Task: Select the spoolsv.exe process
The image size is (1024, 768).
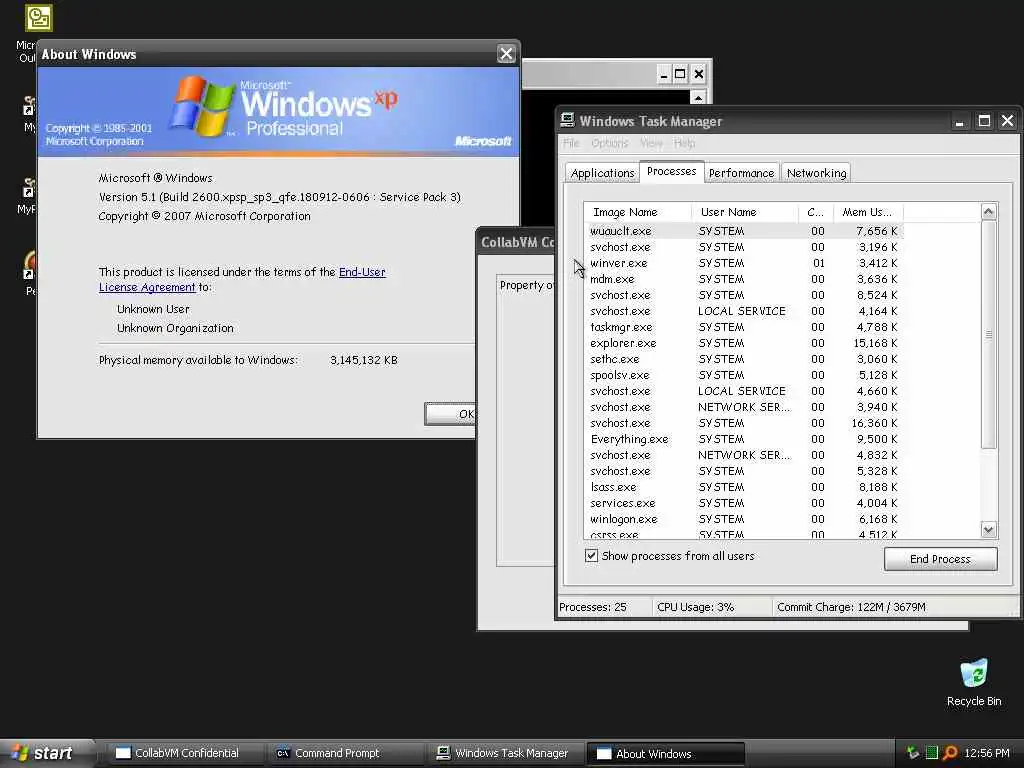Action: [744, 375]
